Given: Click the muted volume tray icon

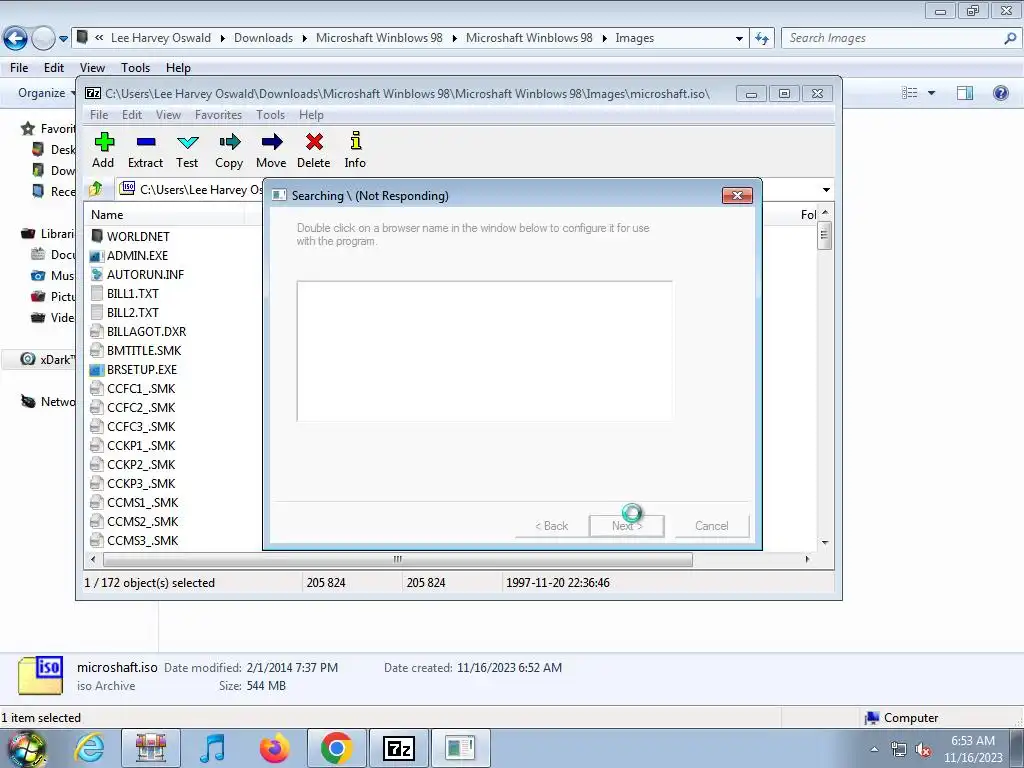Looking at the screenshot, I should 923,750.
